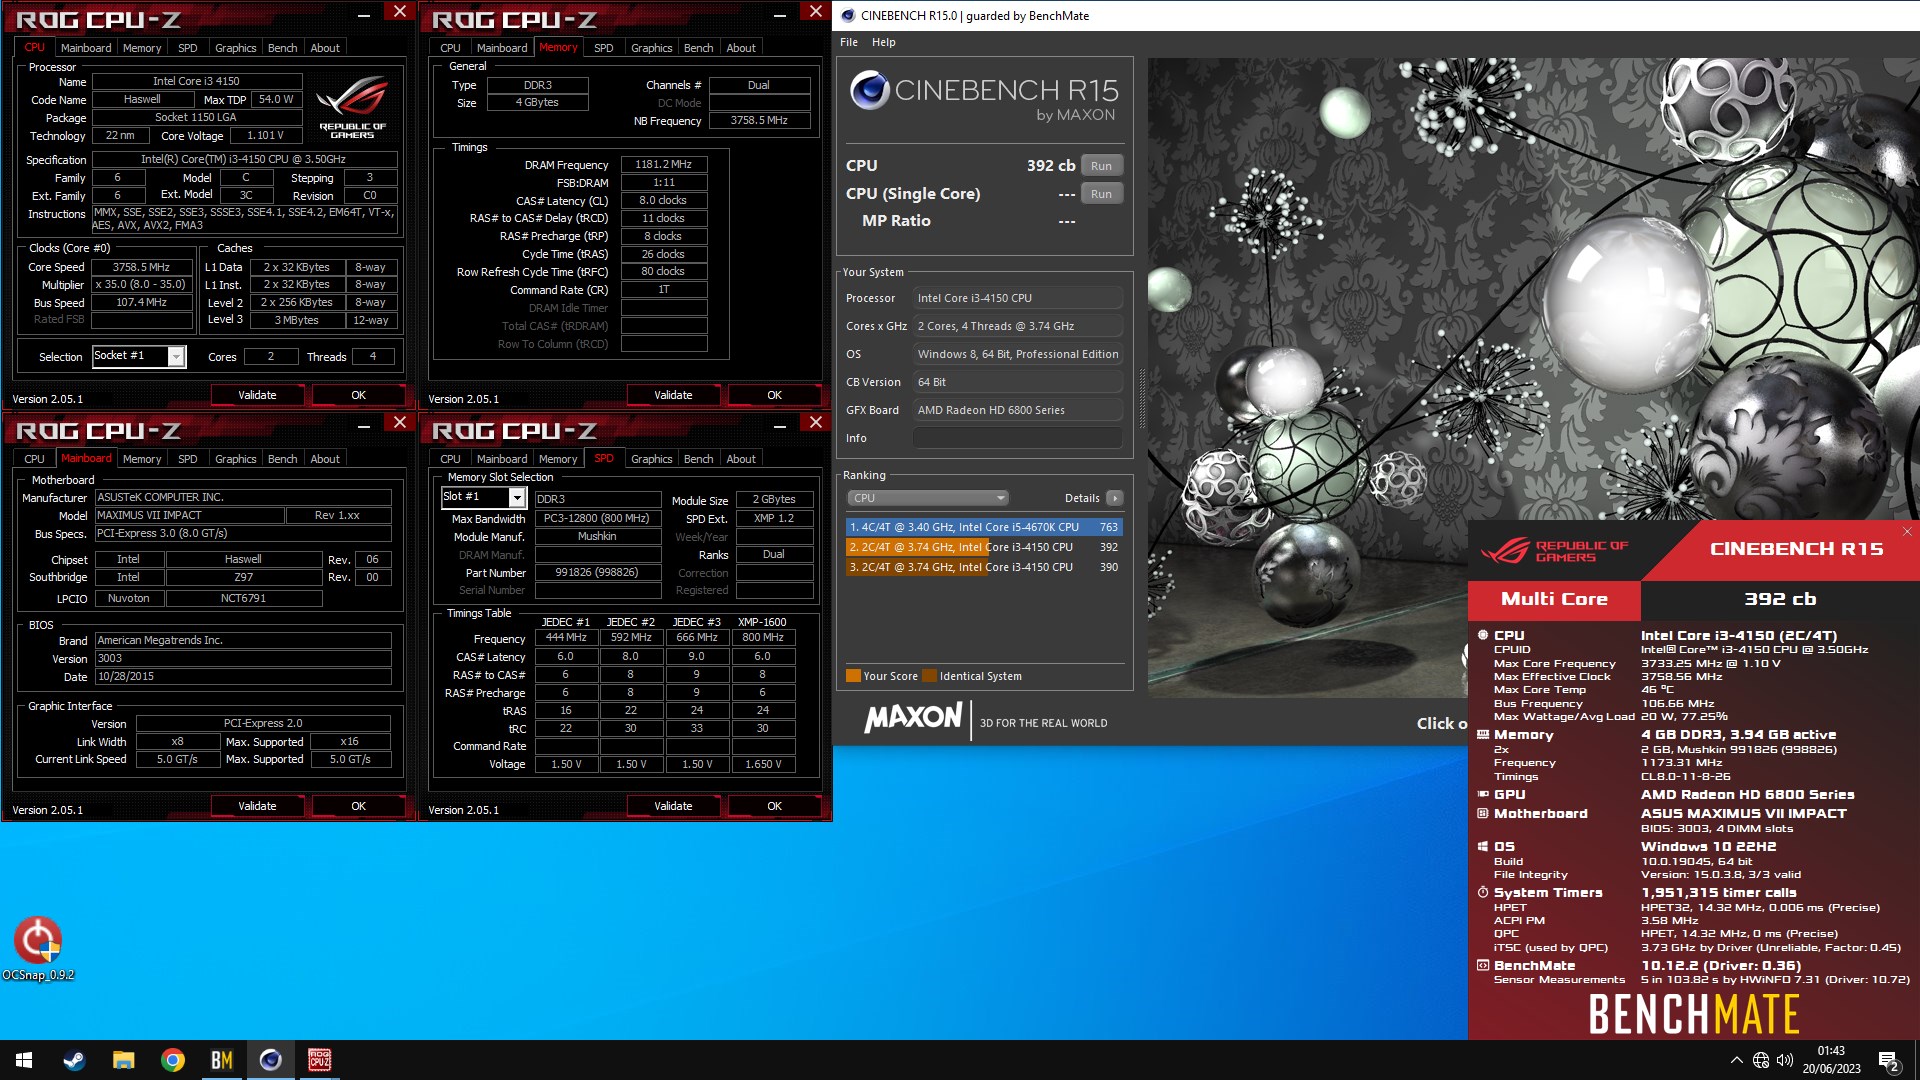The width and height of the screenshot is (1920, 1080).
Task: Click the Cinebench title bar icon
Action: click(848, 15)
